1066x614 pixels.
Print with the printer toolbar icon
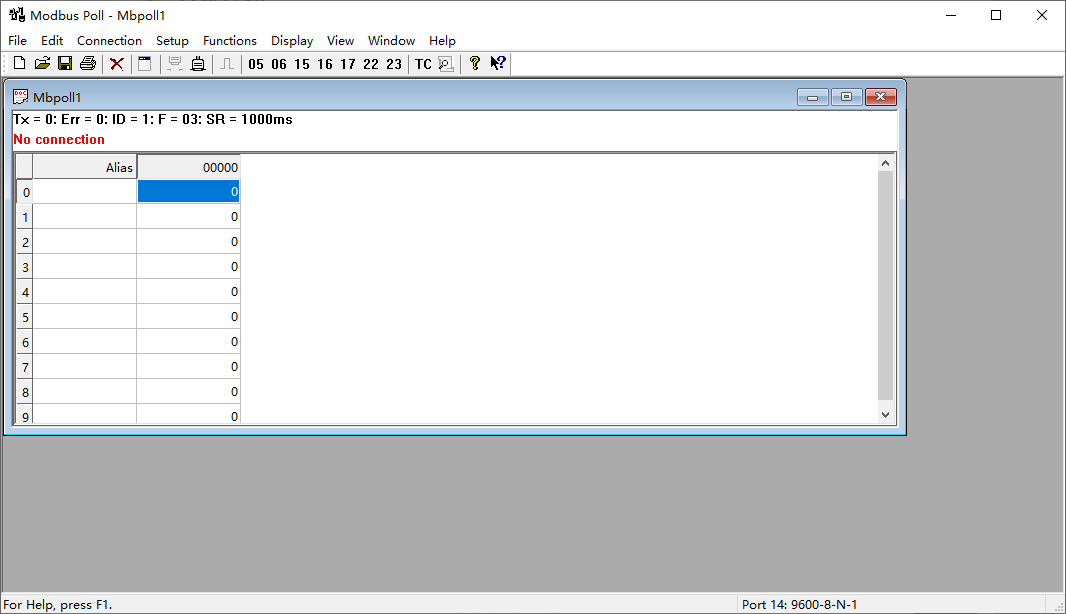[88, 64]
